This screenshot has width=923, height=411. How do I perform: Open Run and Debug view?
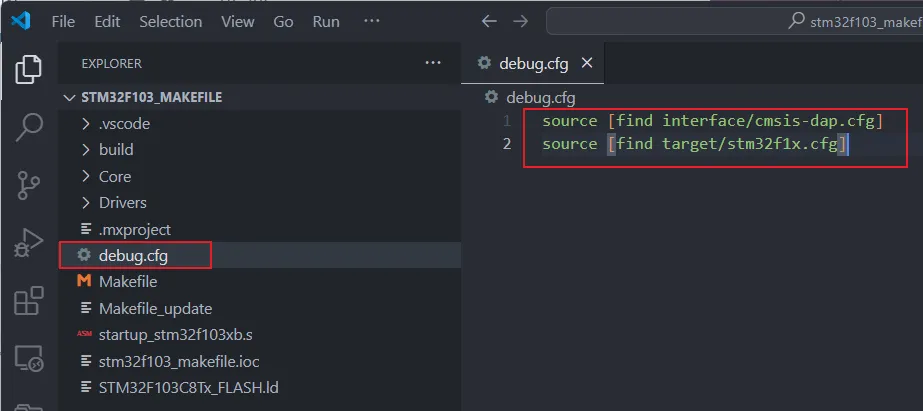[x=29, y=243]
